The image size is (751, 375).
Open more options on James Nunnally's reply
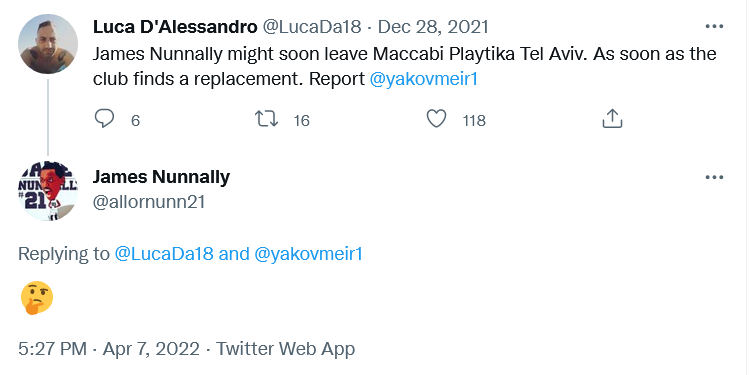714,178
